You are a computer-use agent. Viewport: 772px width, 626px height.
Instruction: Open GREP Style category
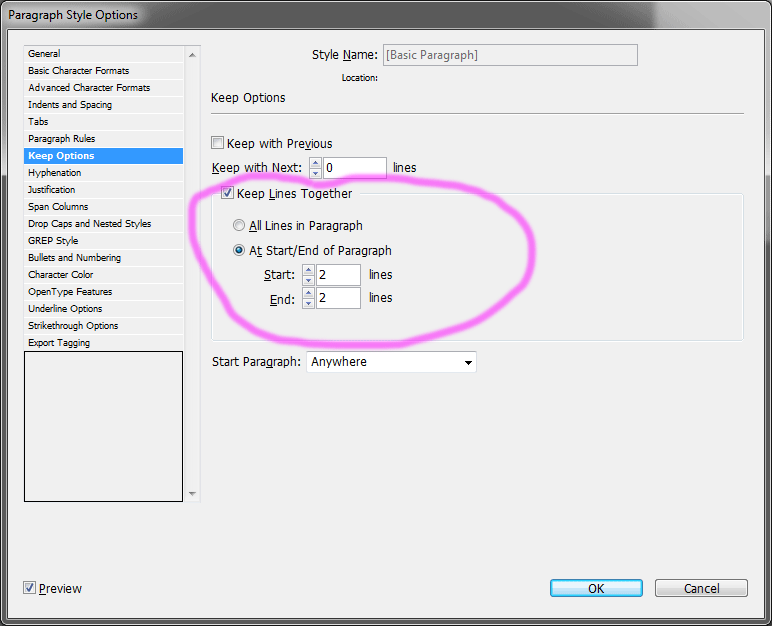tap(103, 241)
